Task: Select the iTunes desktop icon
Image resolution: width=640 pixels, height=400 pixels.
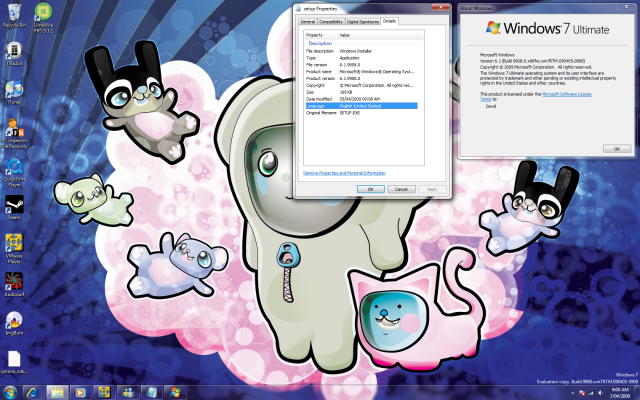Action: [14, 92]
